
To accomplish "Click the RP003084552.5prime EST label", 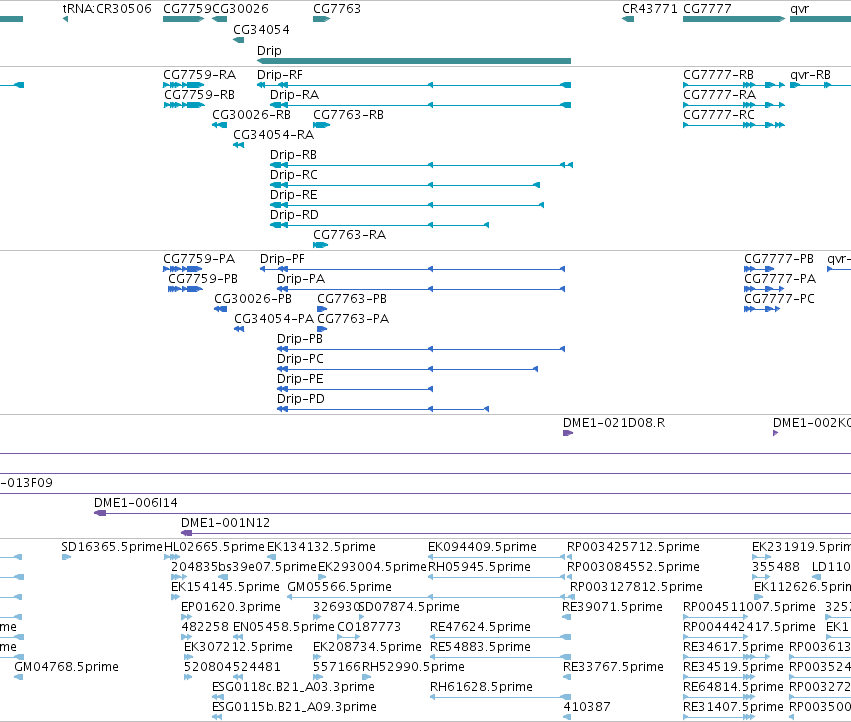I will [x=633, y=567].
